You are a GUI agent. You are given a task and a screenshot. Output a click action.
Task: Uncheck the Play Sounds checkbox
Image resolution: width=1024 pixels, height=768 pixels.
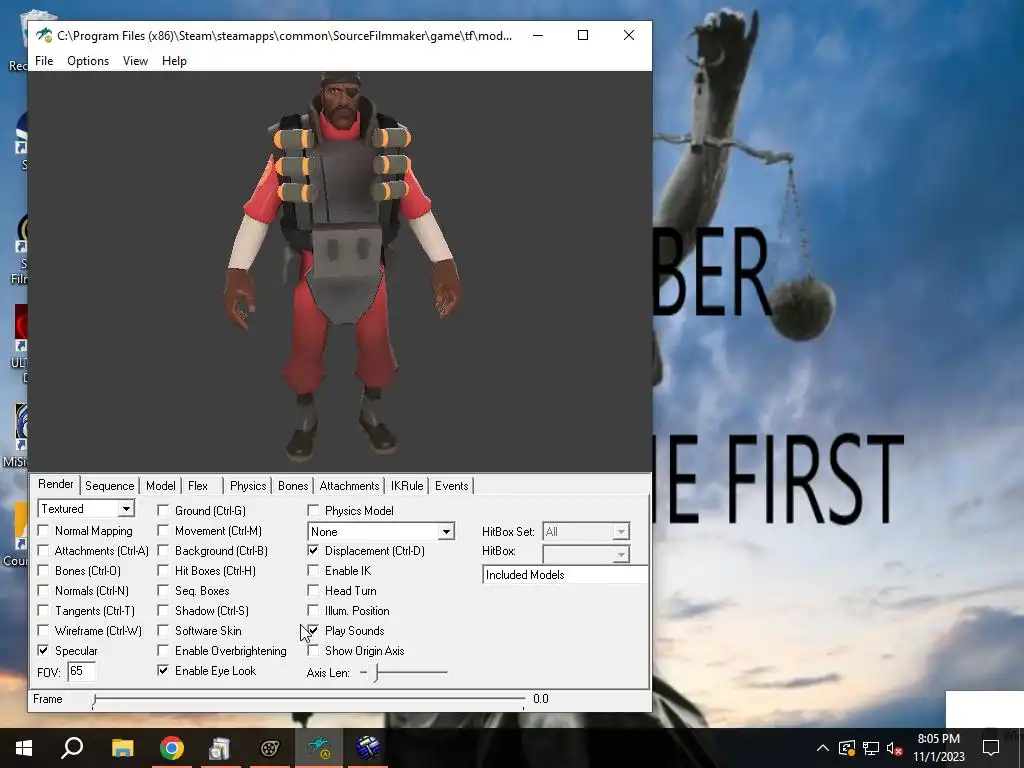pos(313,631)
